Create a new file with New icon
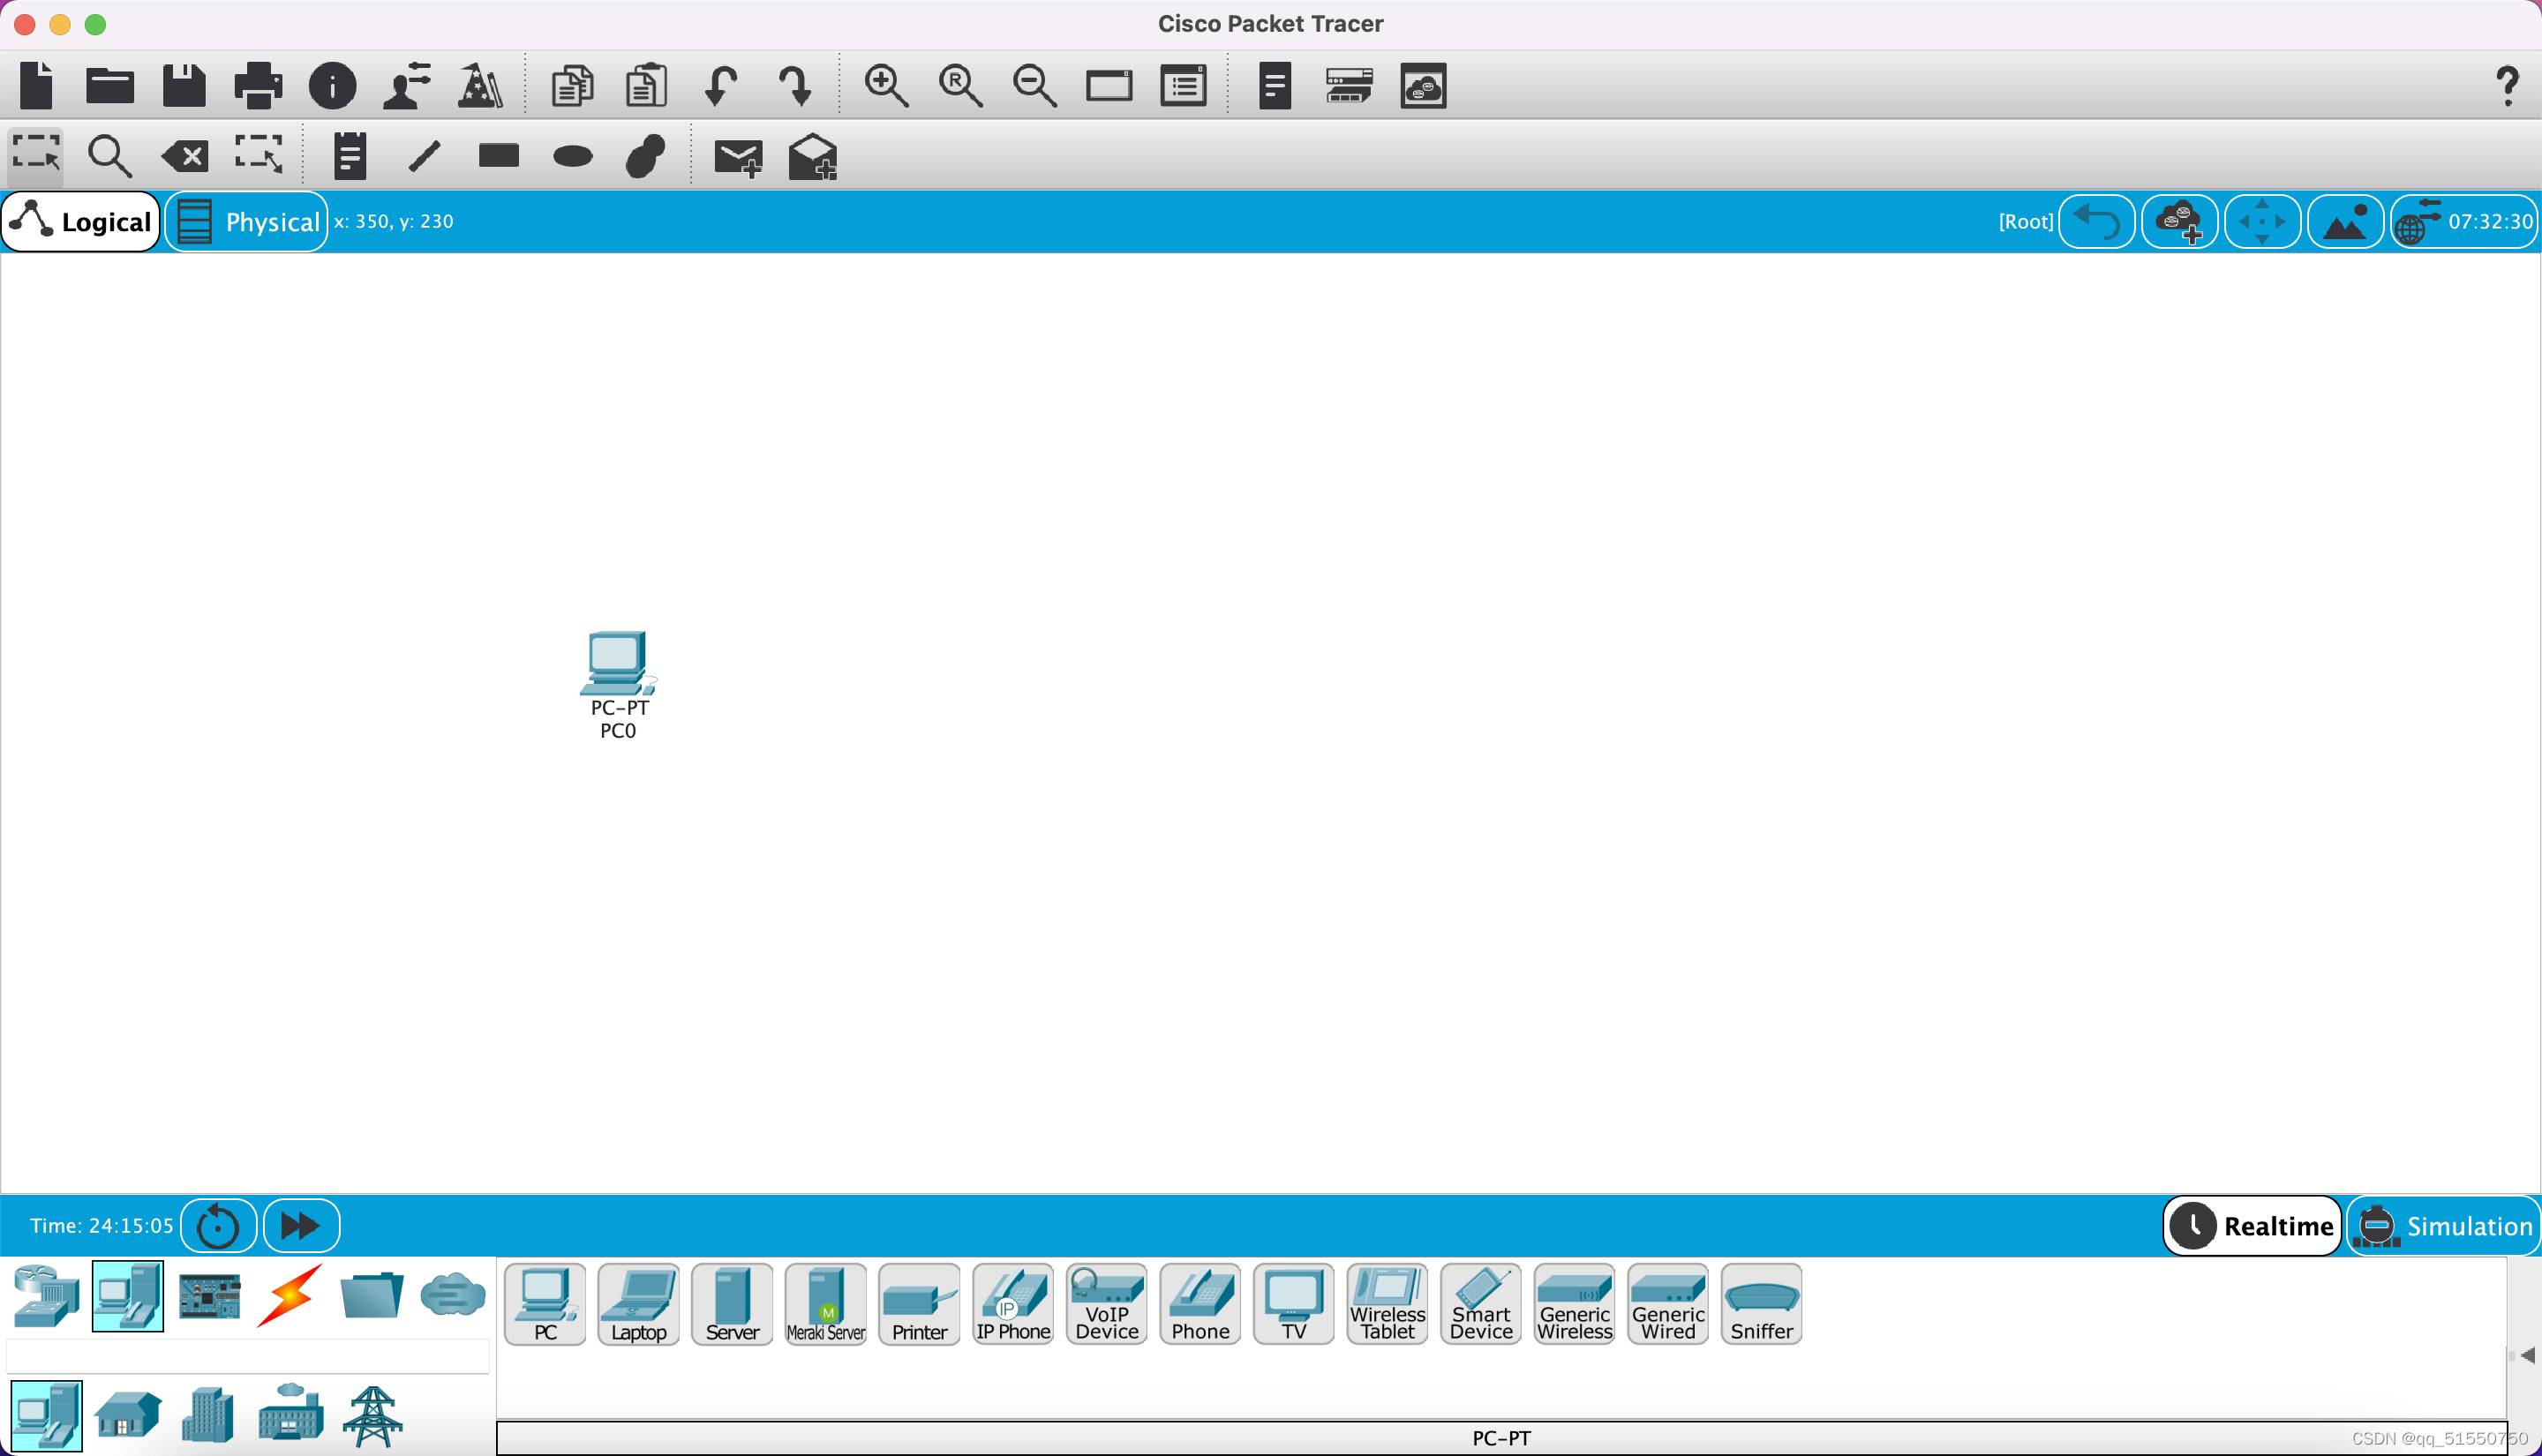2542x1456 pixels. (37, 85)
